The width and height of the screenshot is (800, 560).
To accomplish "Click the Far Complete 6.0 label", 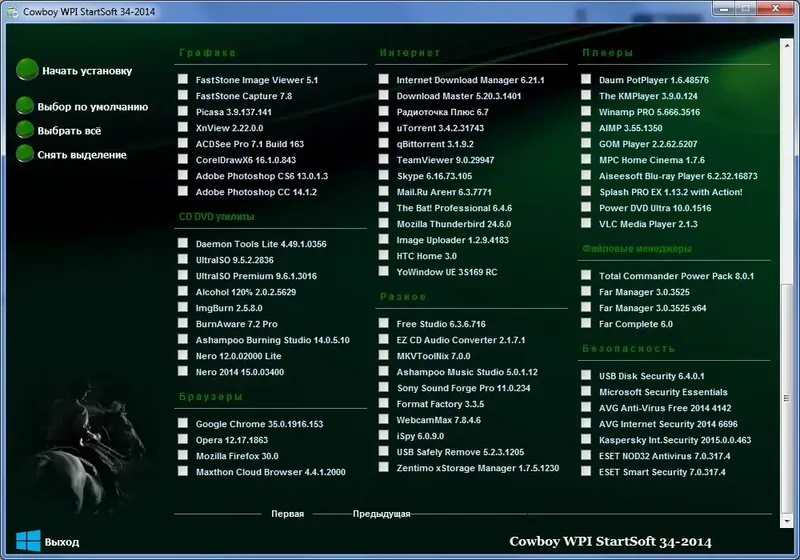I will click(636, 324).
